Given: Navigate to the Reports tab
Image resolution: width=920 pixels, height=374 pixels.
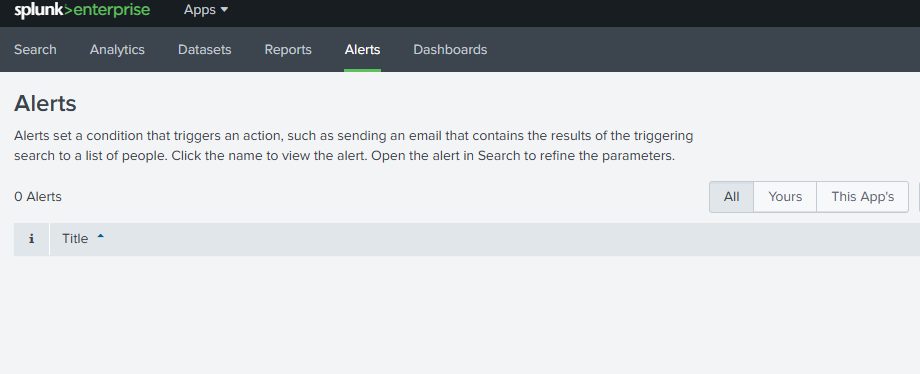Looking at the screenshot, I should point(288,50).
